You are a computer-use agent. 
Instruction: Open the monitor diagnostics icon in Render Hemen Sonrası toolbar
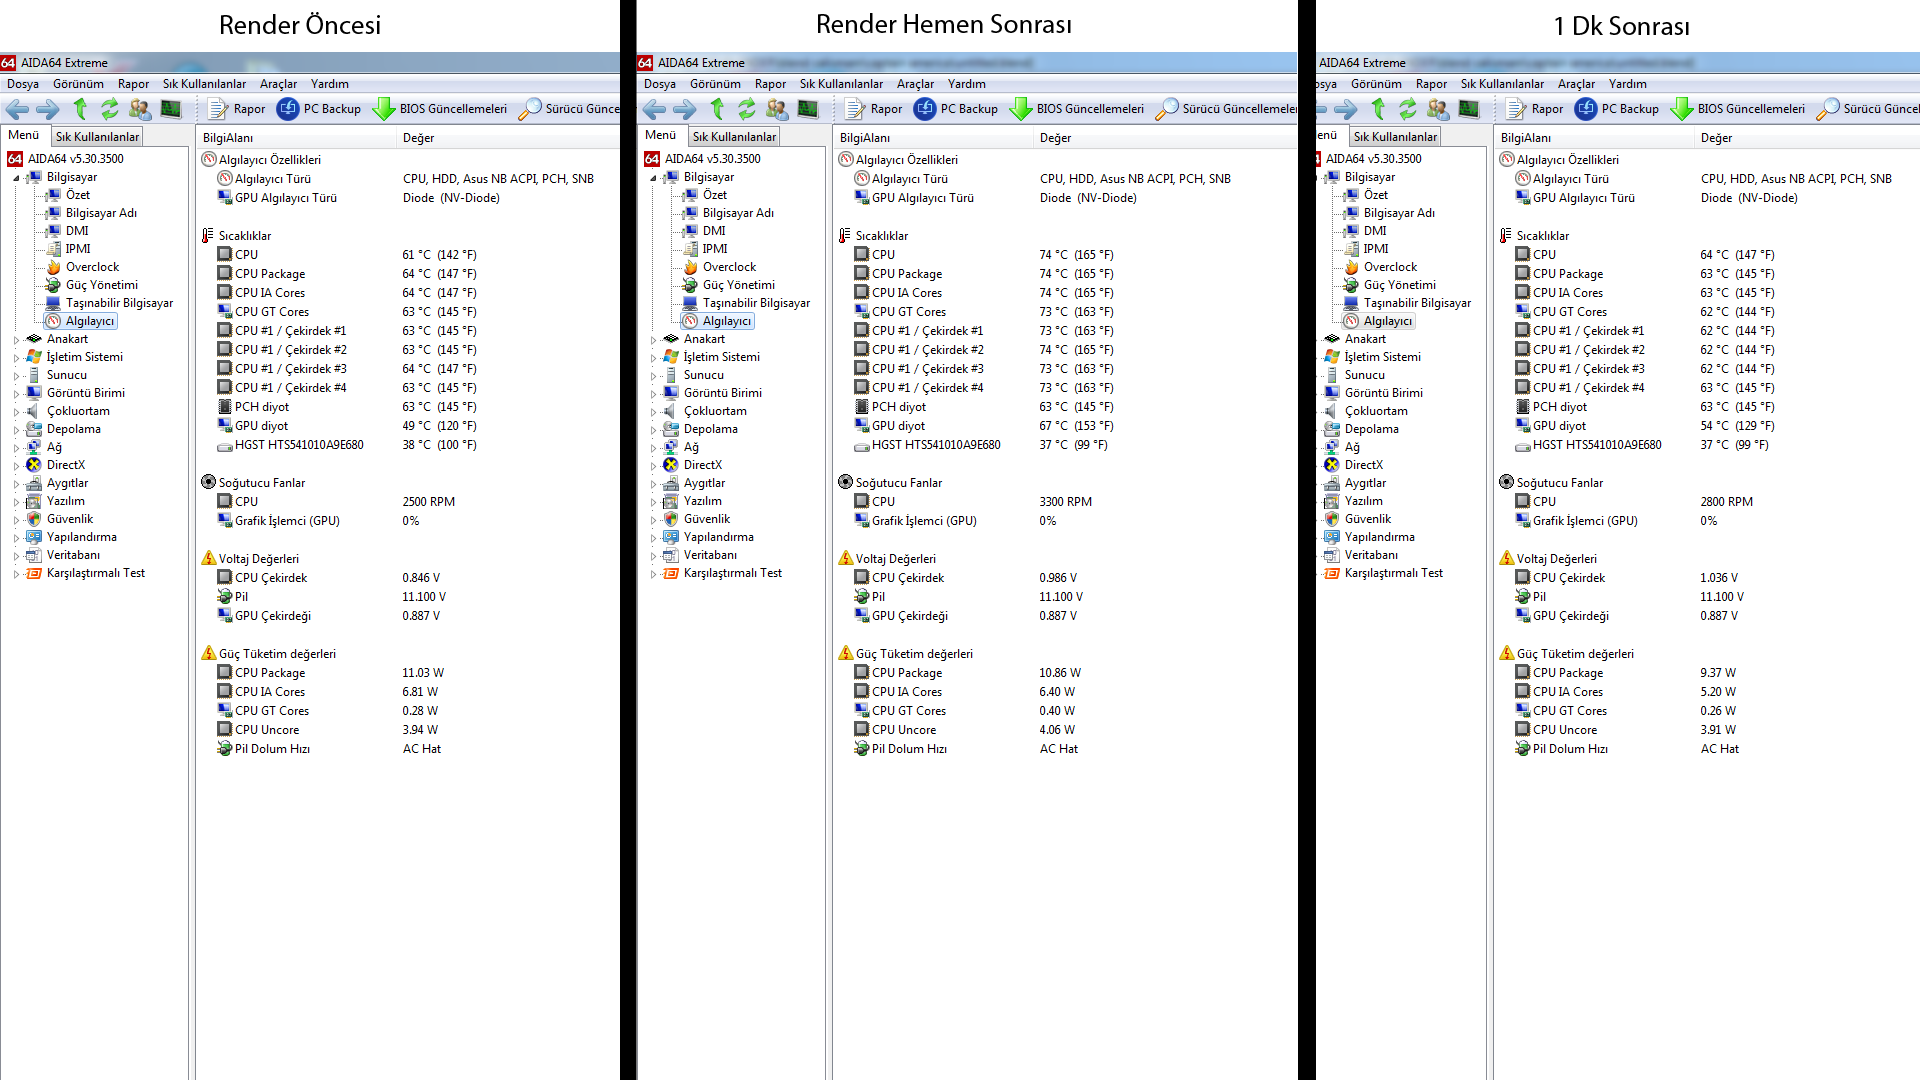coord(808,109)
